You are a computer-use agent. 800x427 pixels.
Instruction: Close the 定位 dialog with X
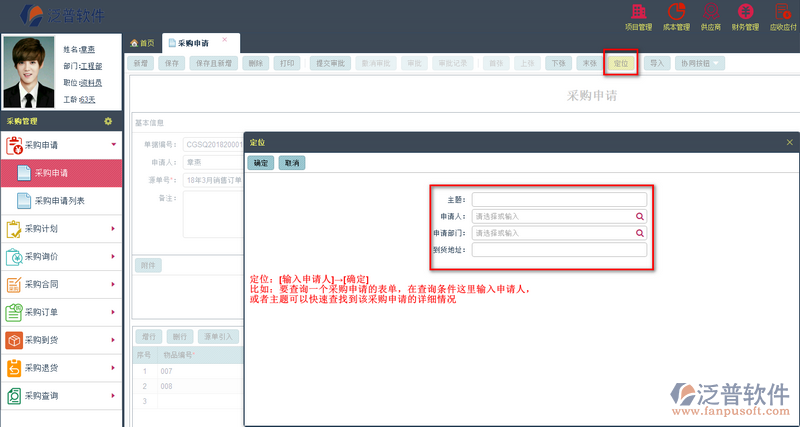point(790,143)
